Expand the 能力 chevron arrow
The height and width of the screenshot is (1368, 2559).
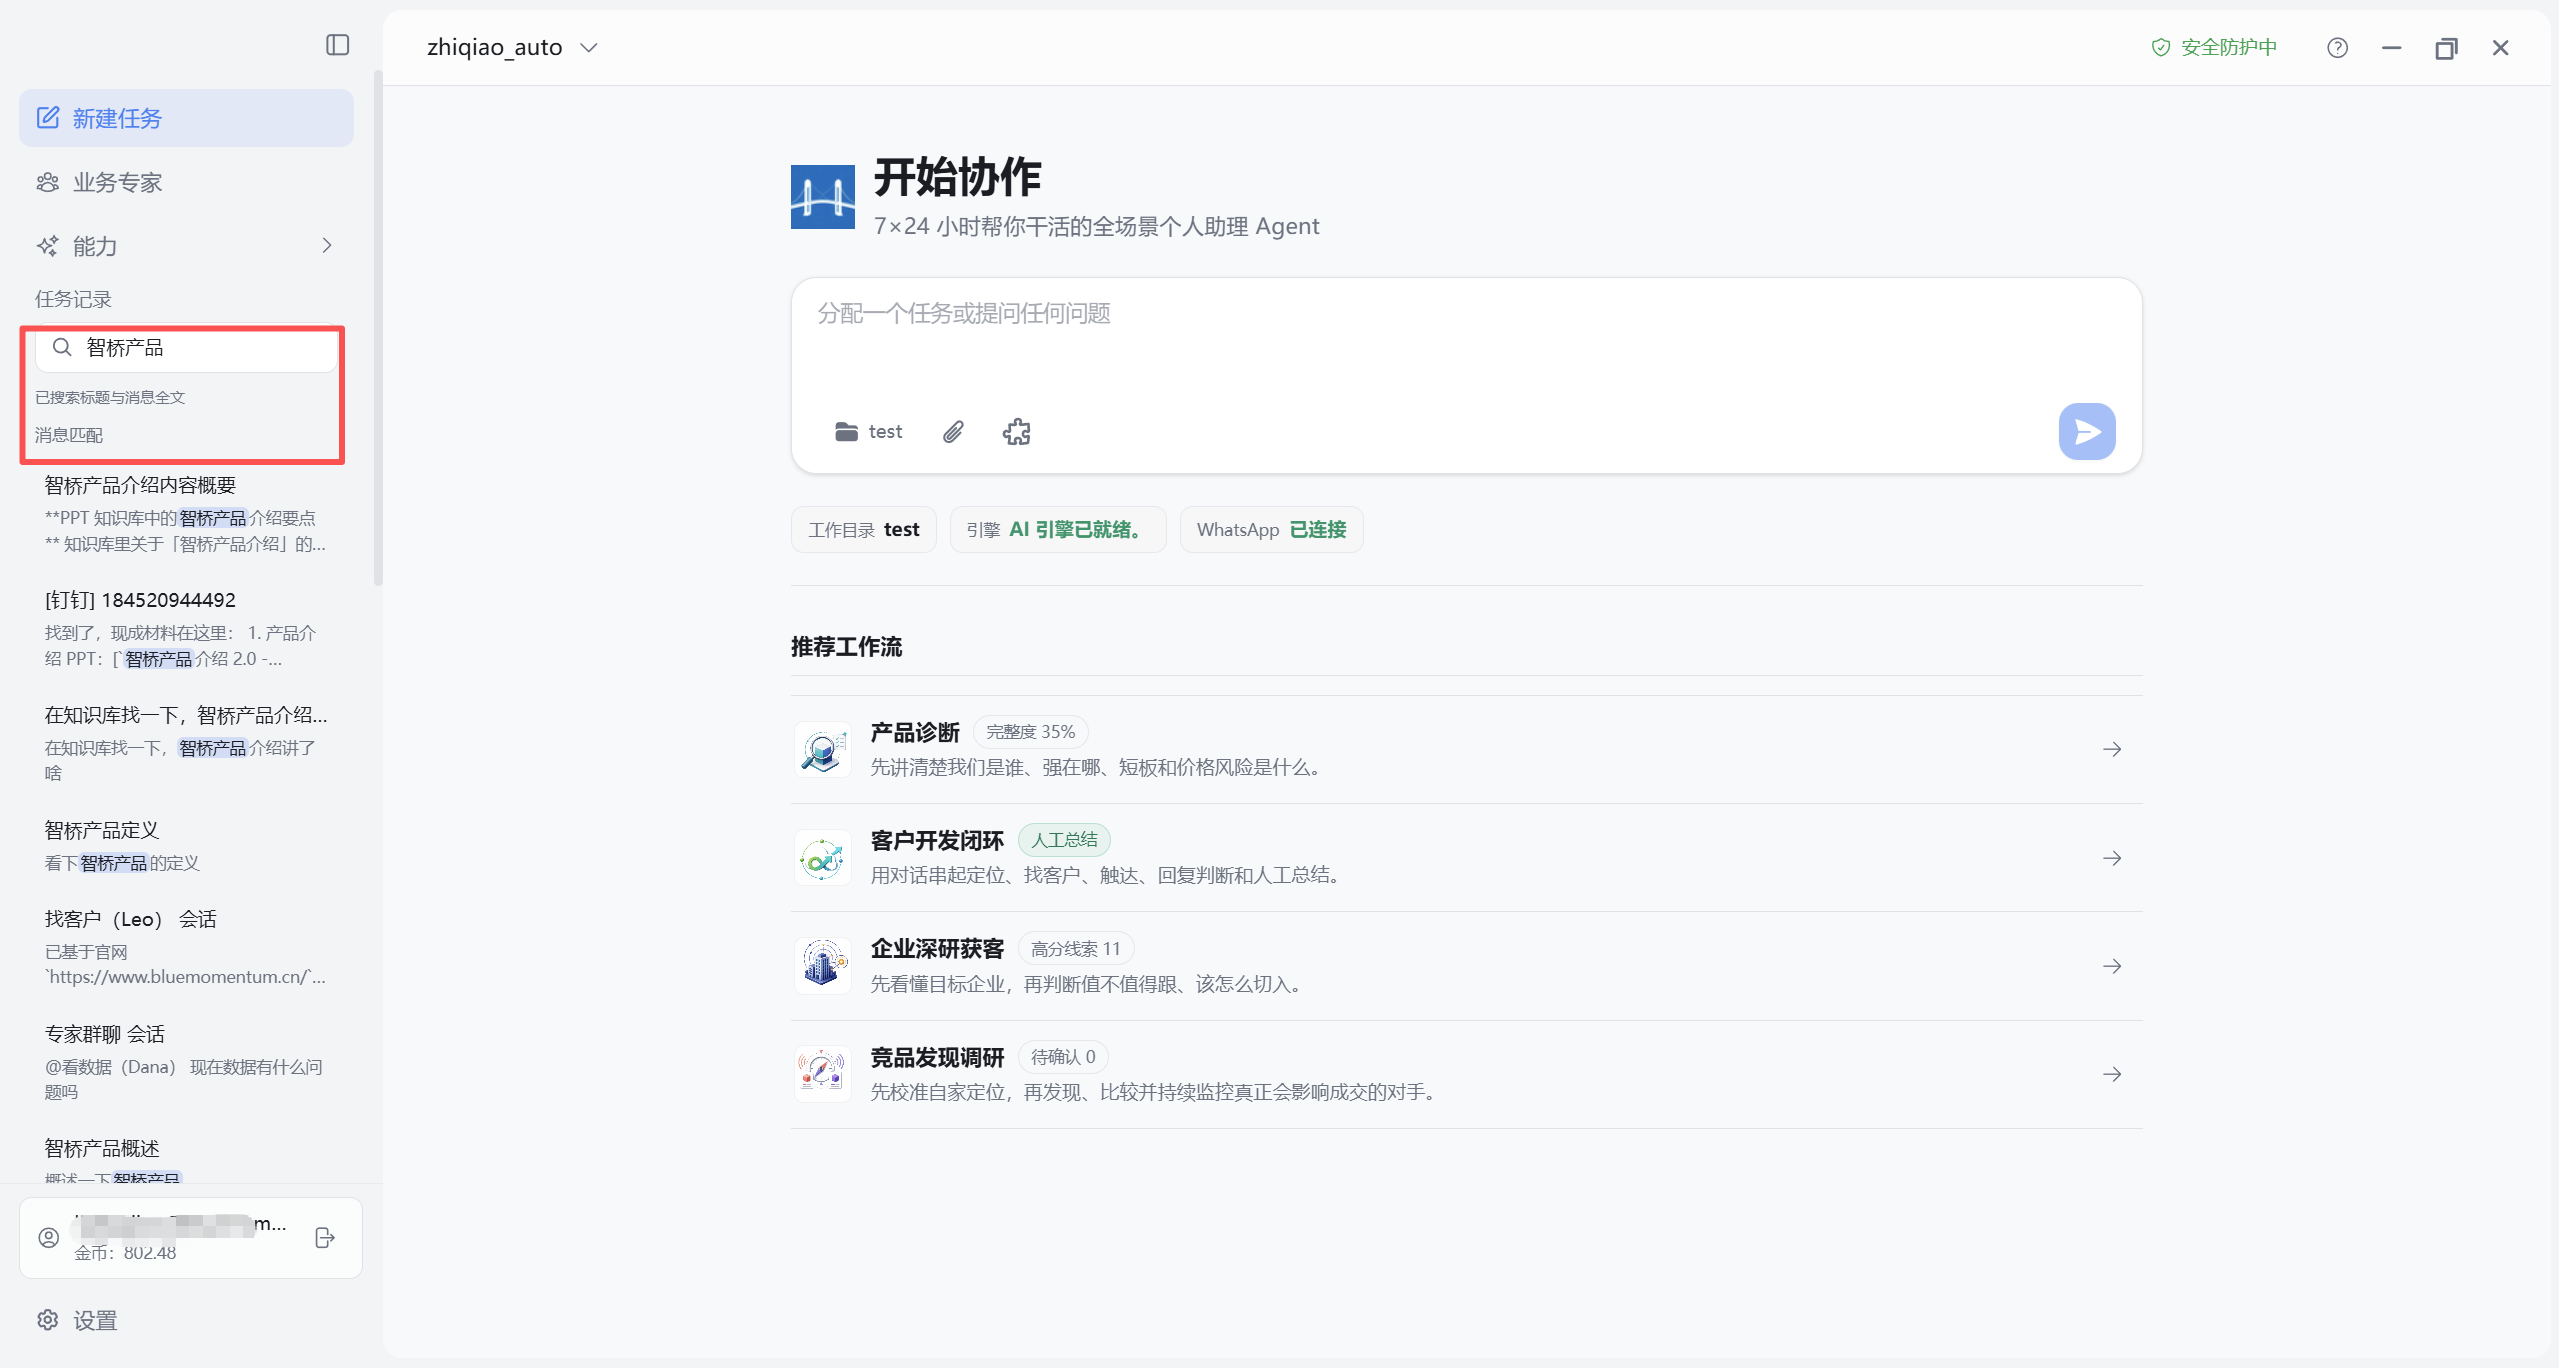(x=327, y=246)
